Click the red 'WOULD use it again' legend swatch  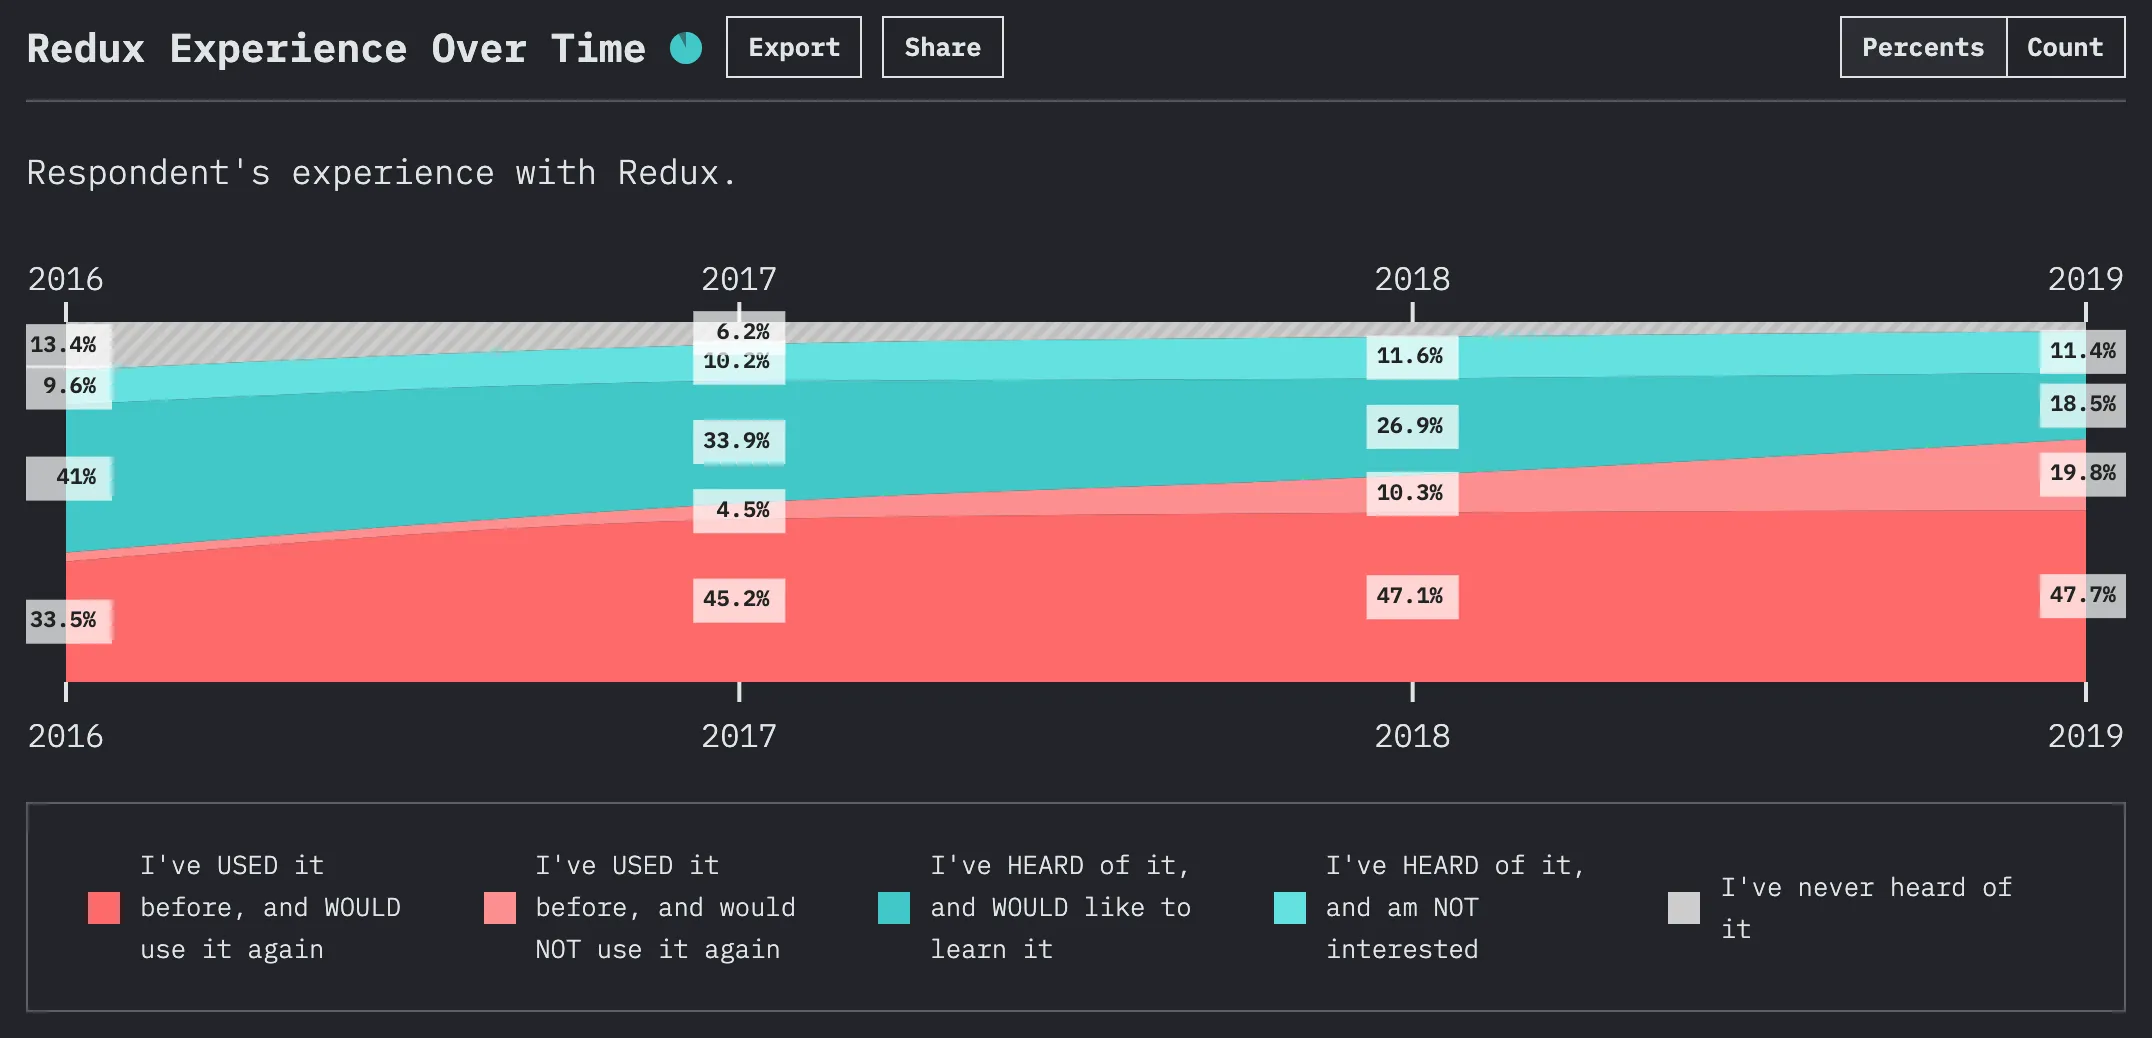point(104,908)
